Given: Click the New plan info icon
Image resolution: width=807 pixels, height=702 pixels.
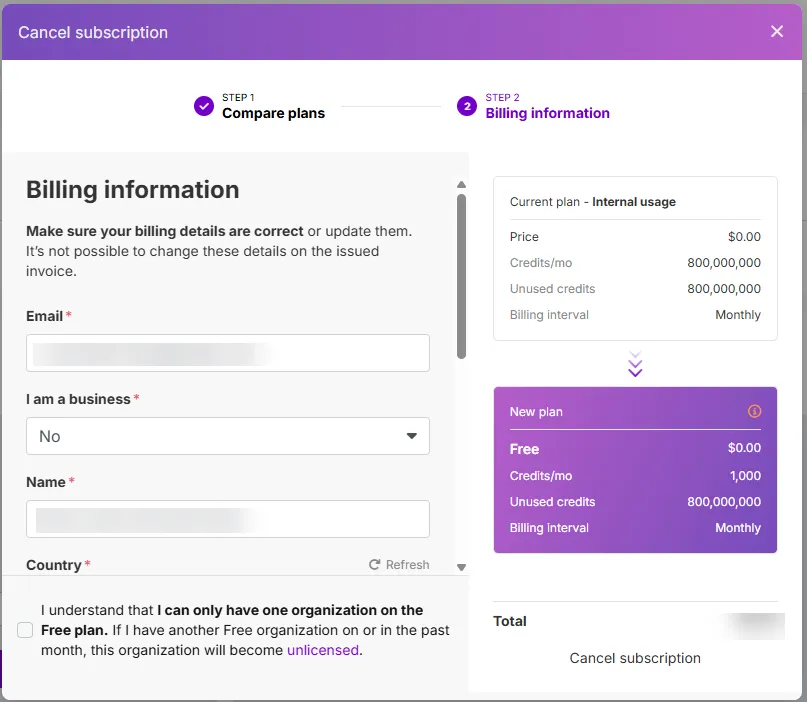Looking at the screenshot, I should coord(754,411).
